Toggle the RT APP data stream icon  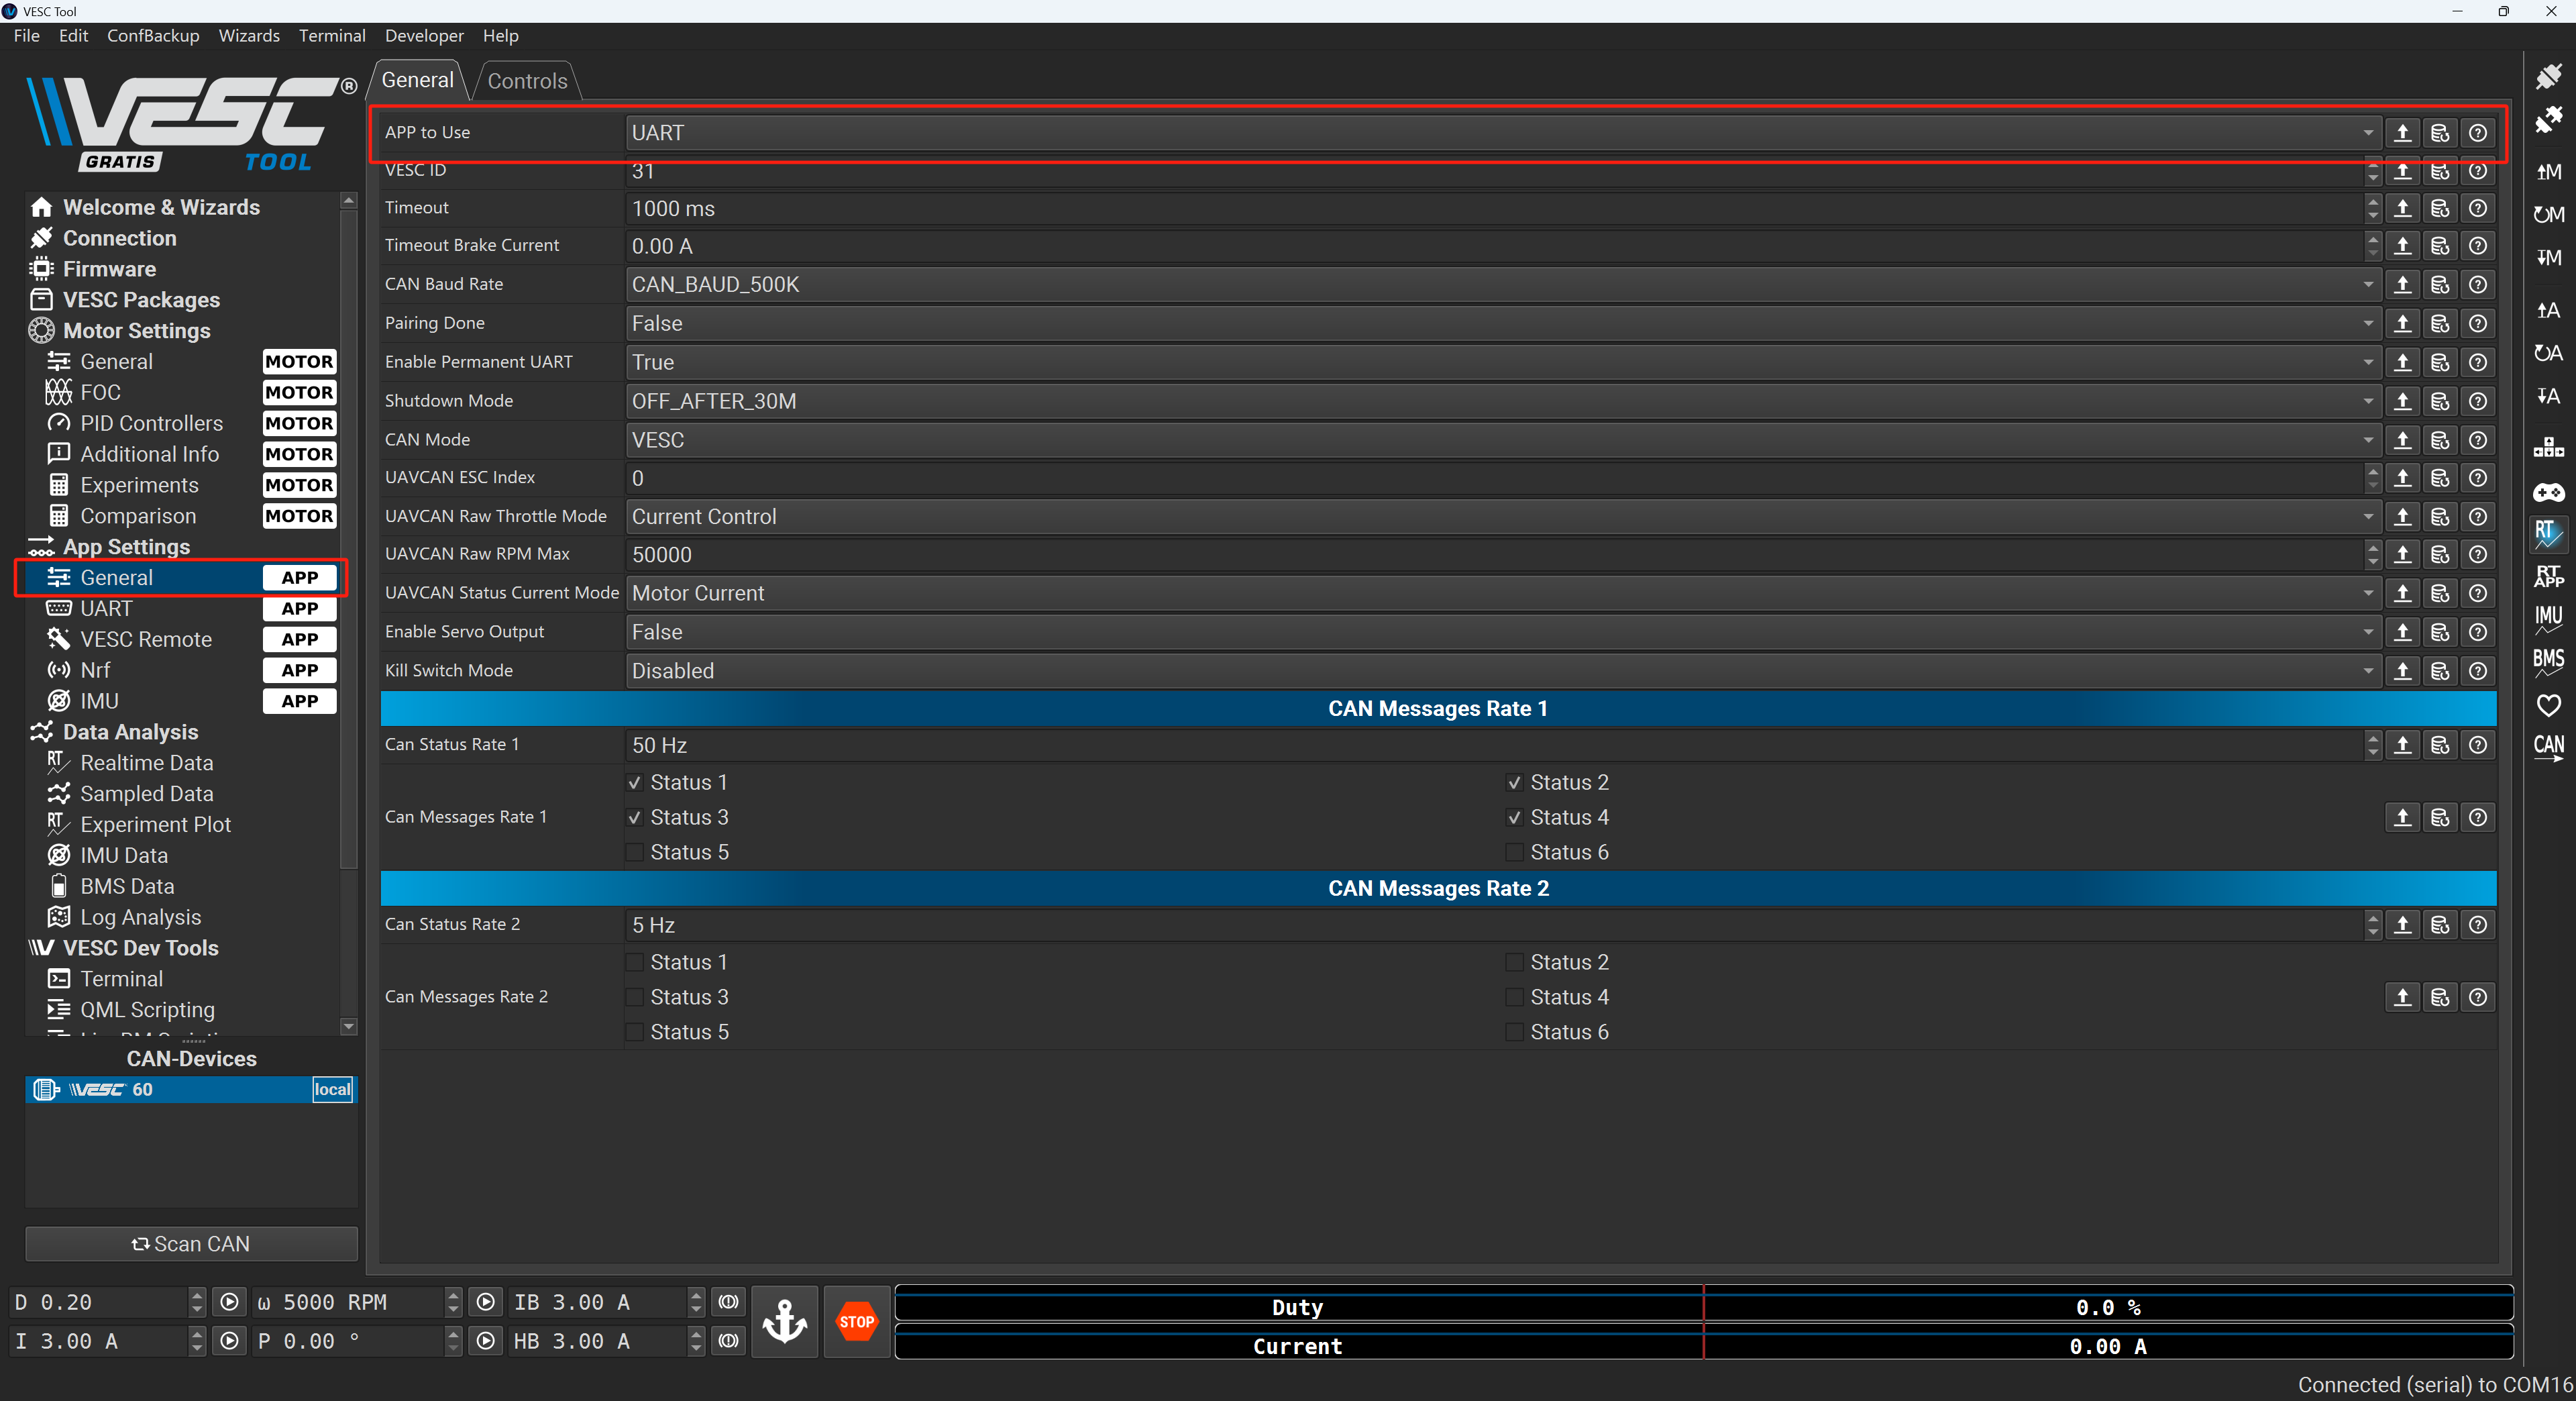point(2548,576)
